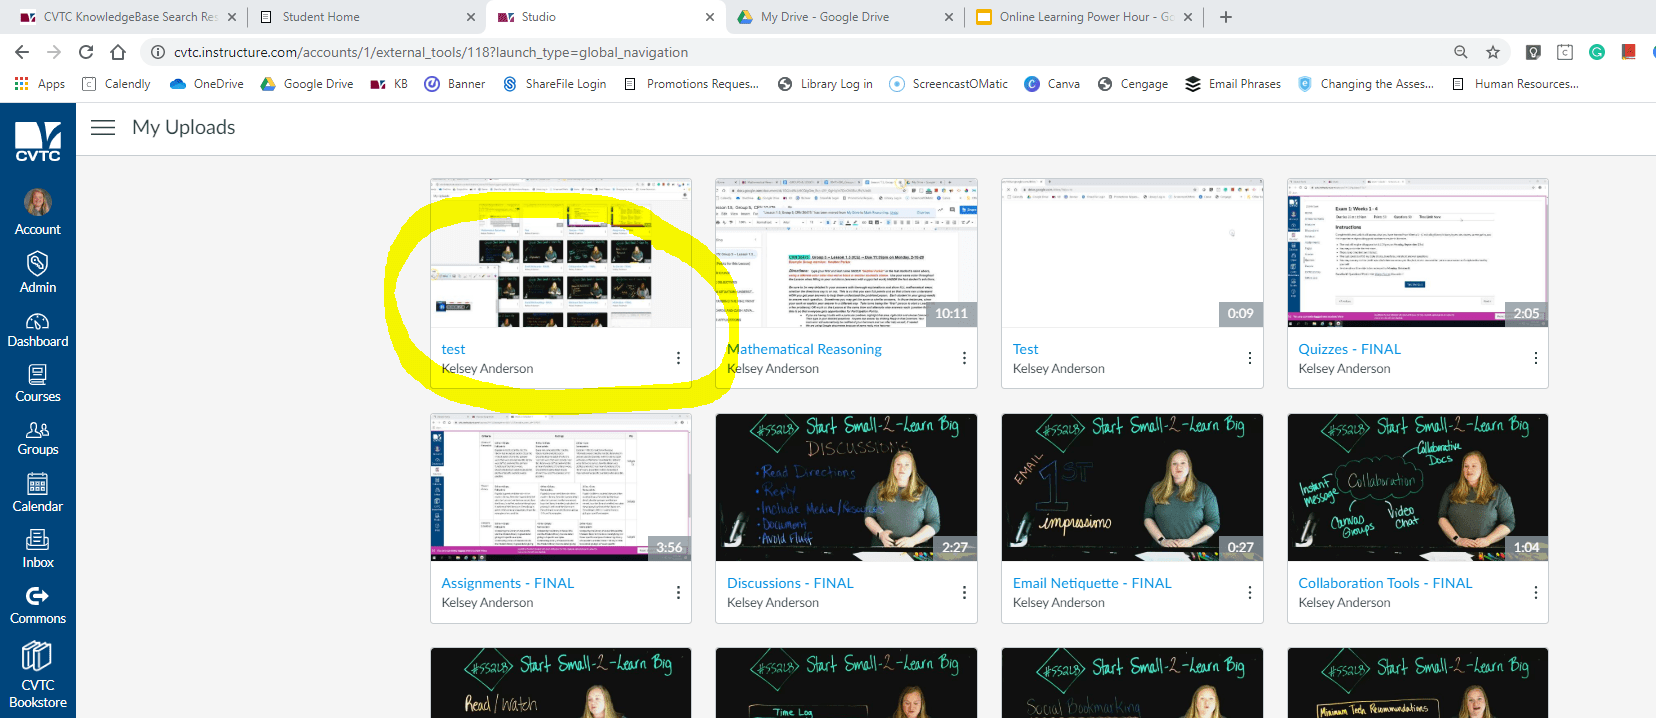Click the CVTC logo in the sidebar
Screen dimensions: 1656x718
coord(38,141)
